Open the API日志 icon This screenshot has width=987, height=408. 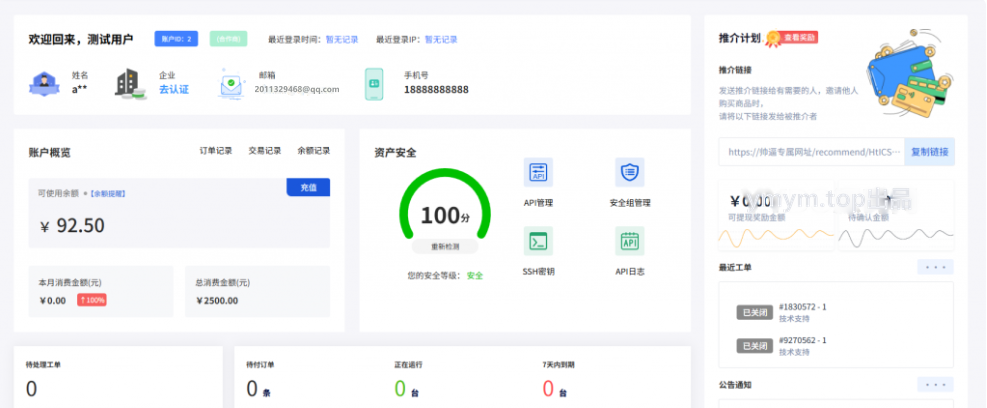629,241
